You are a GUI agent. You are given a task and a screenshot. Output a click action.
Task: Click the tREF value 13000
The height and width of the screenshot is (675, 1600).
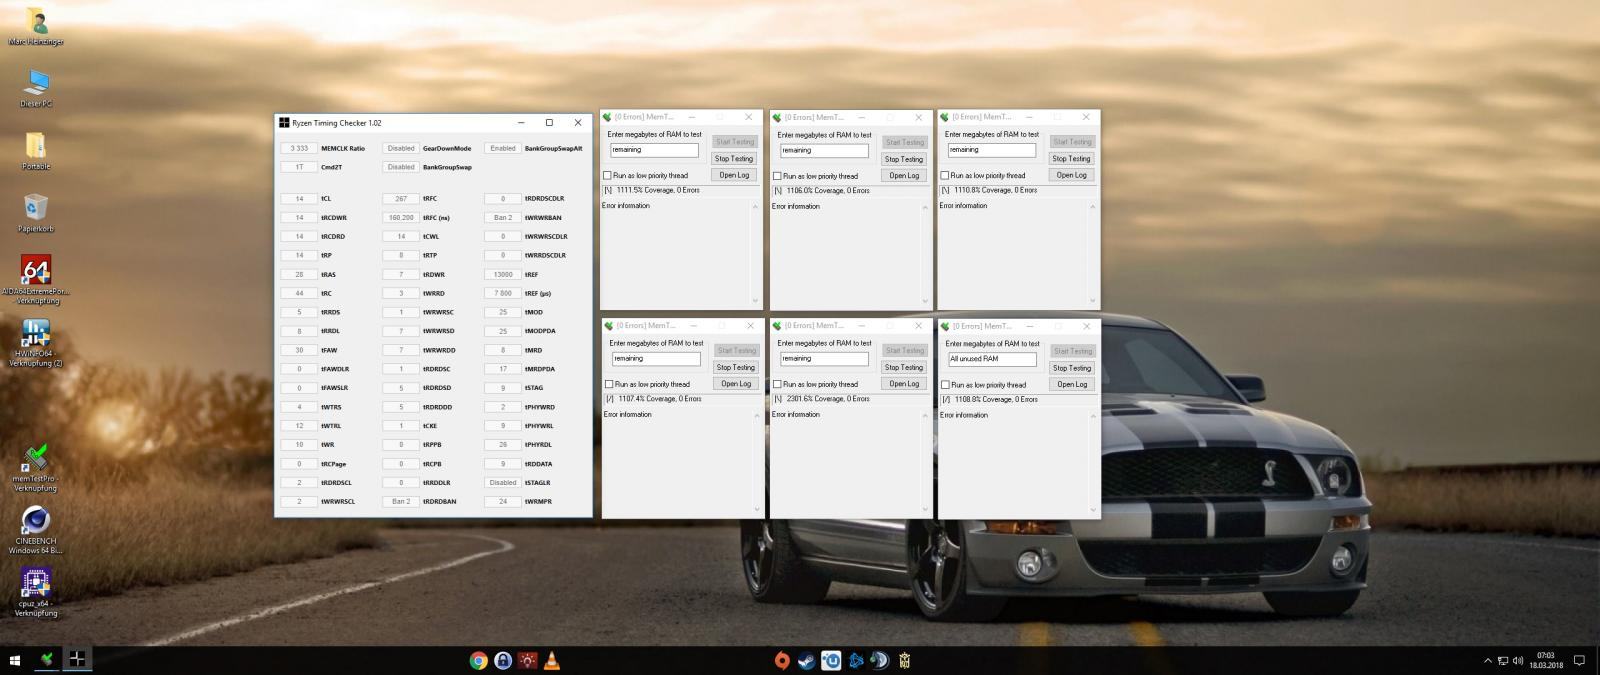tap(503, 274)
